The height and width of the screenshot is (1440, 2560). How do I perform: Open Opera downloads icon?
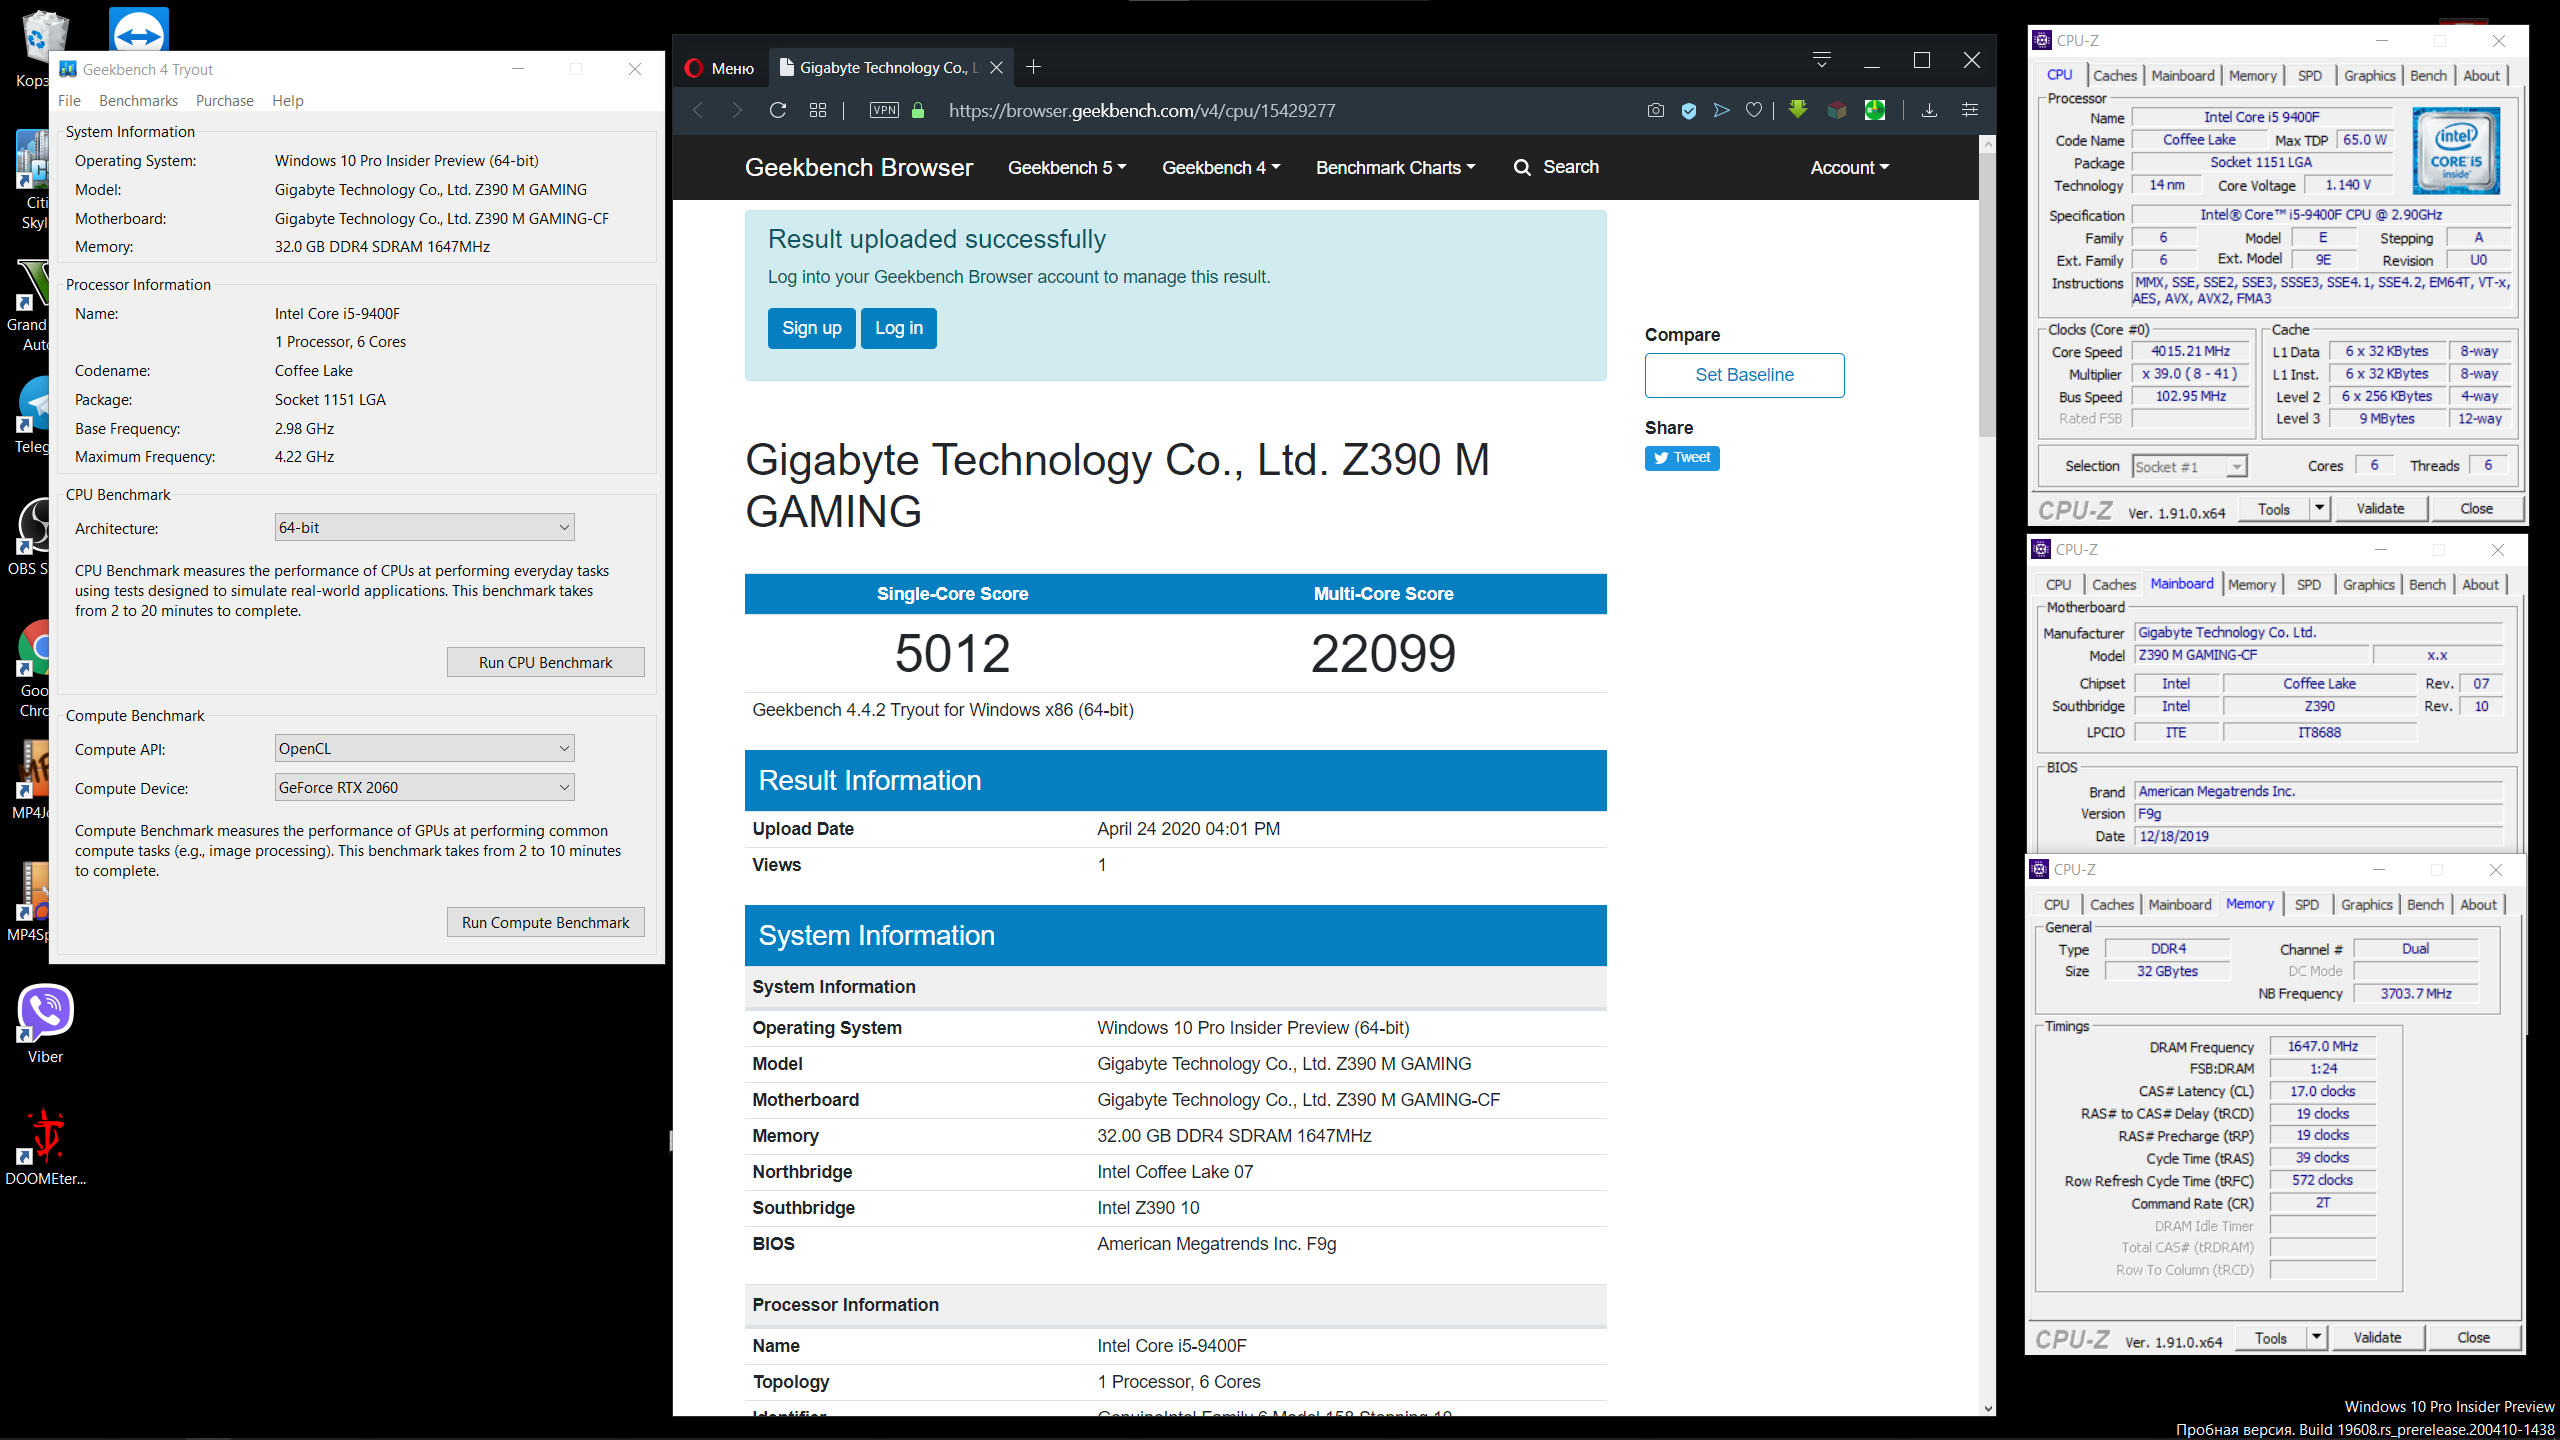[1929, 110]
